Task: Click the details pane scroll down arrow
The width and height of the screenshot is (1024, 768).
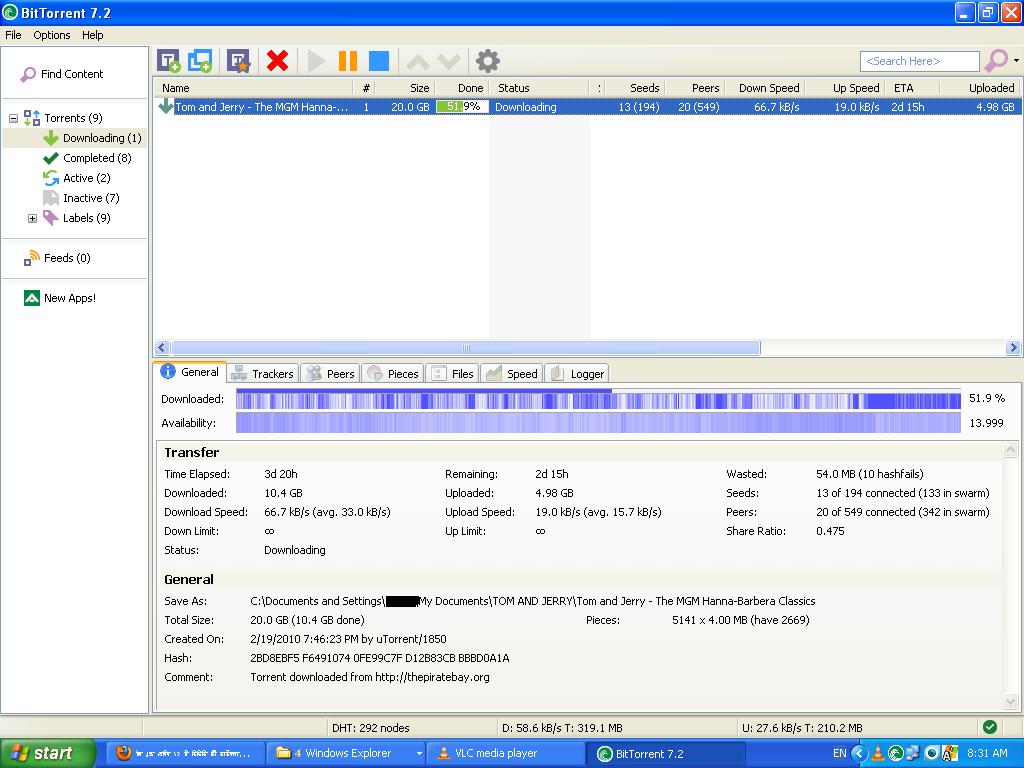Action: (1010, 702)
